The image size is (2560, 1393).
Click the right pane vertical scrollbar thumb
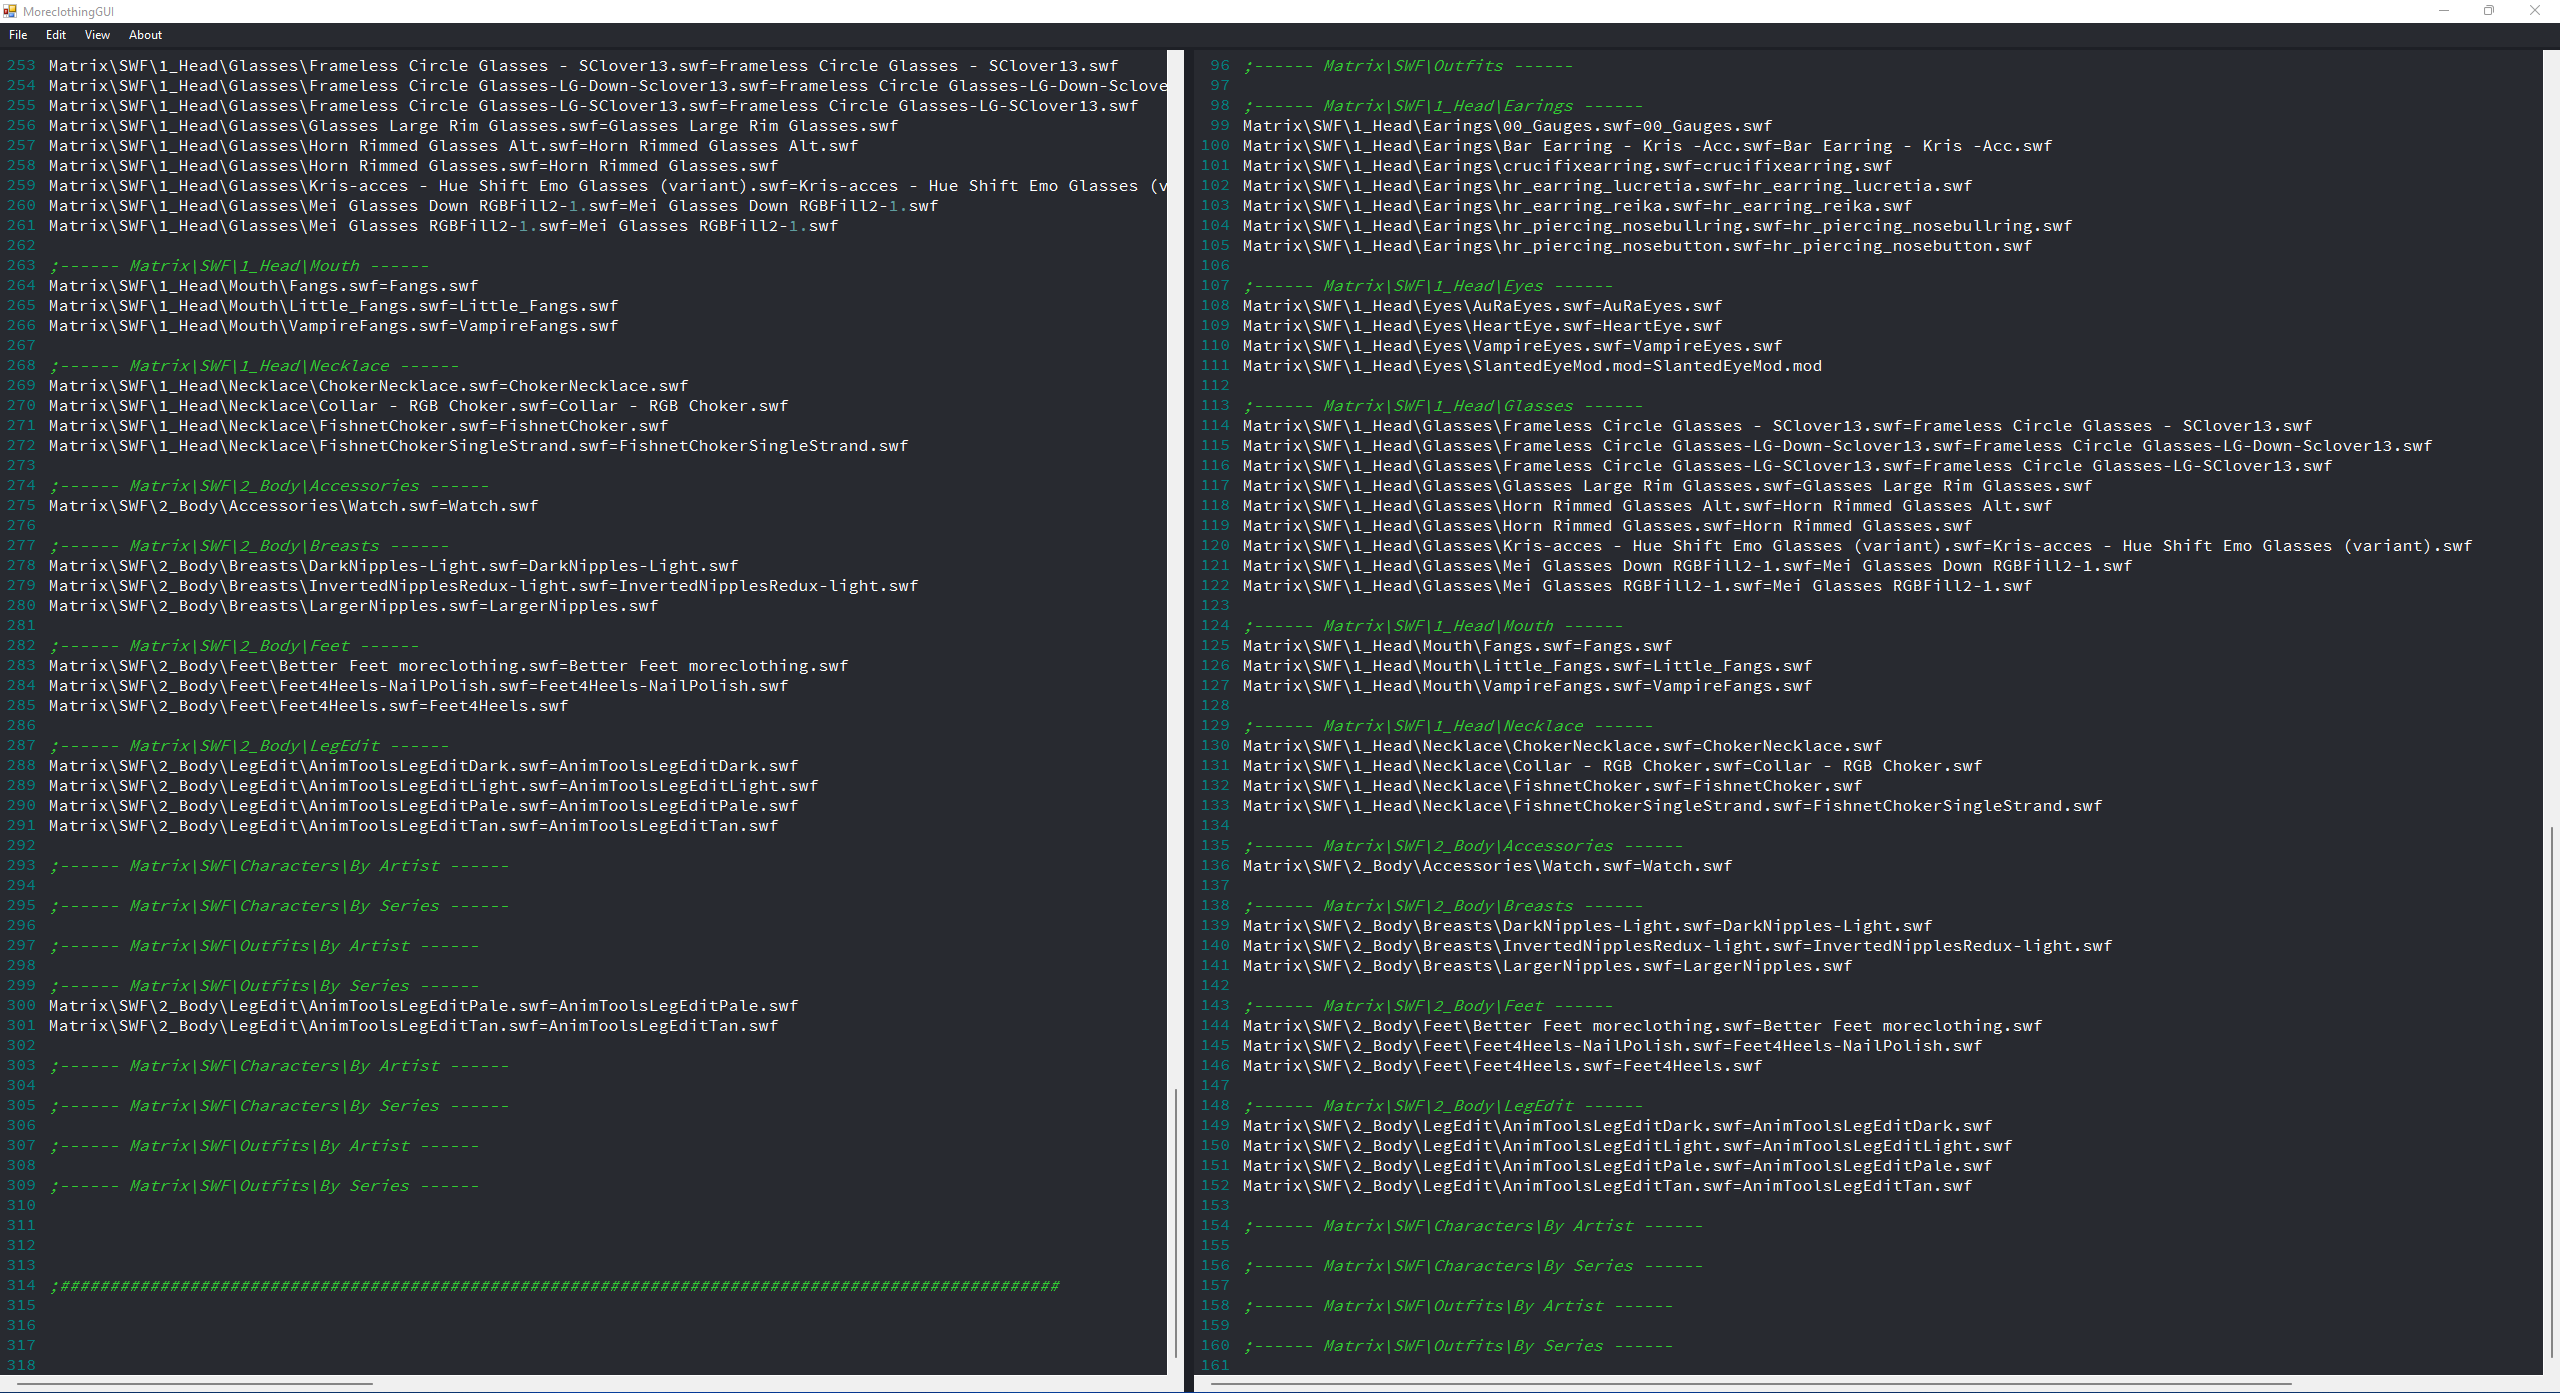point(2551,1090)
